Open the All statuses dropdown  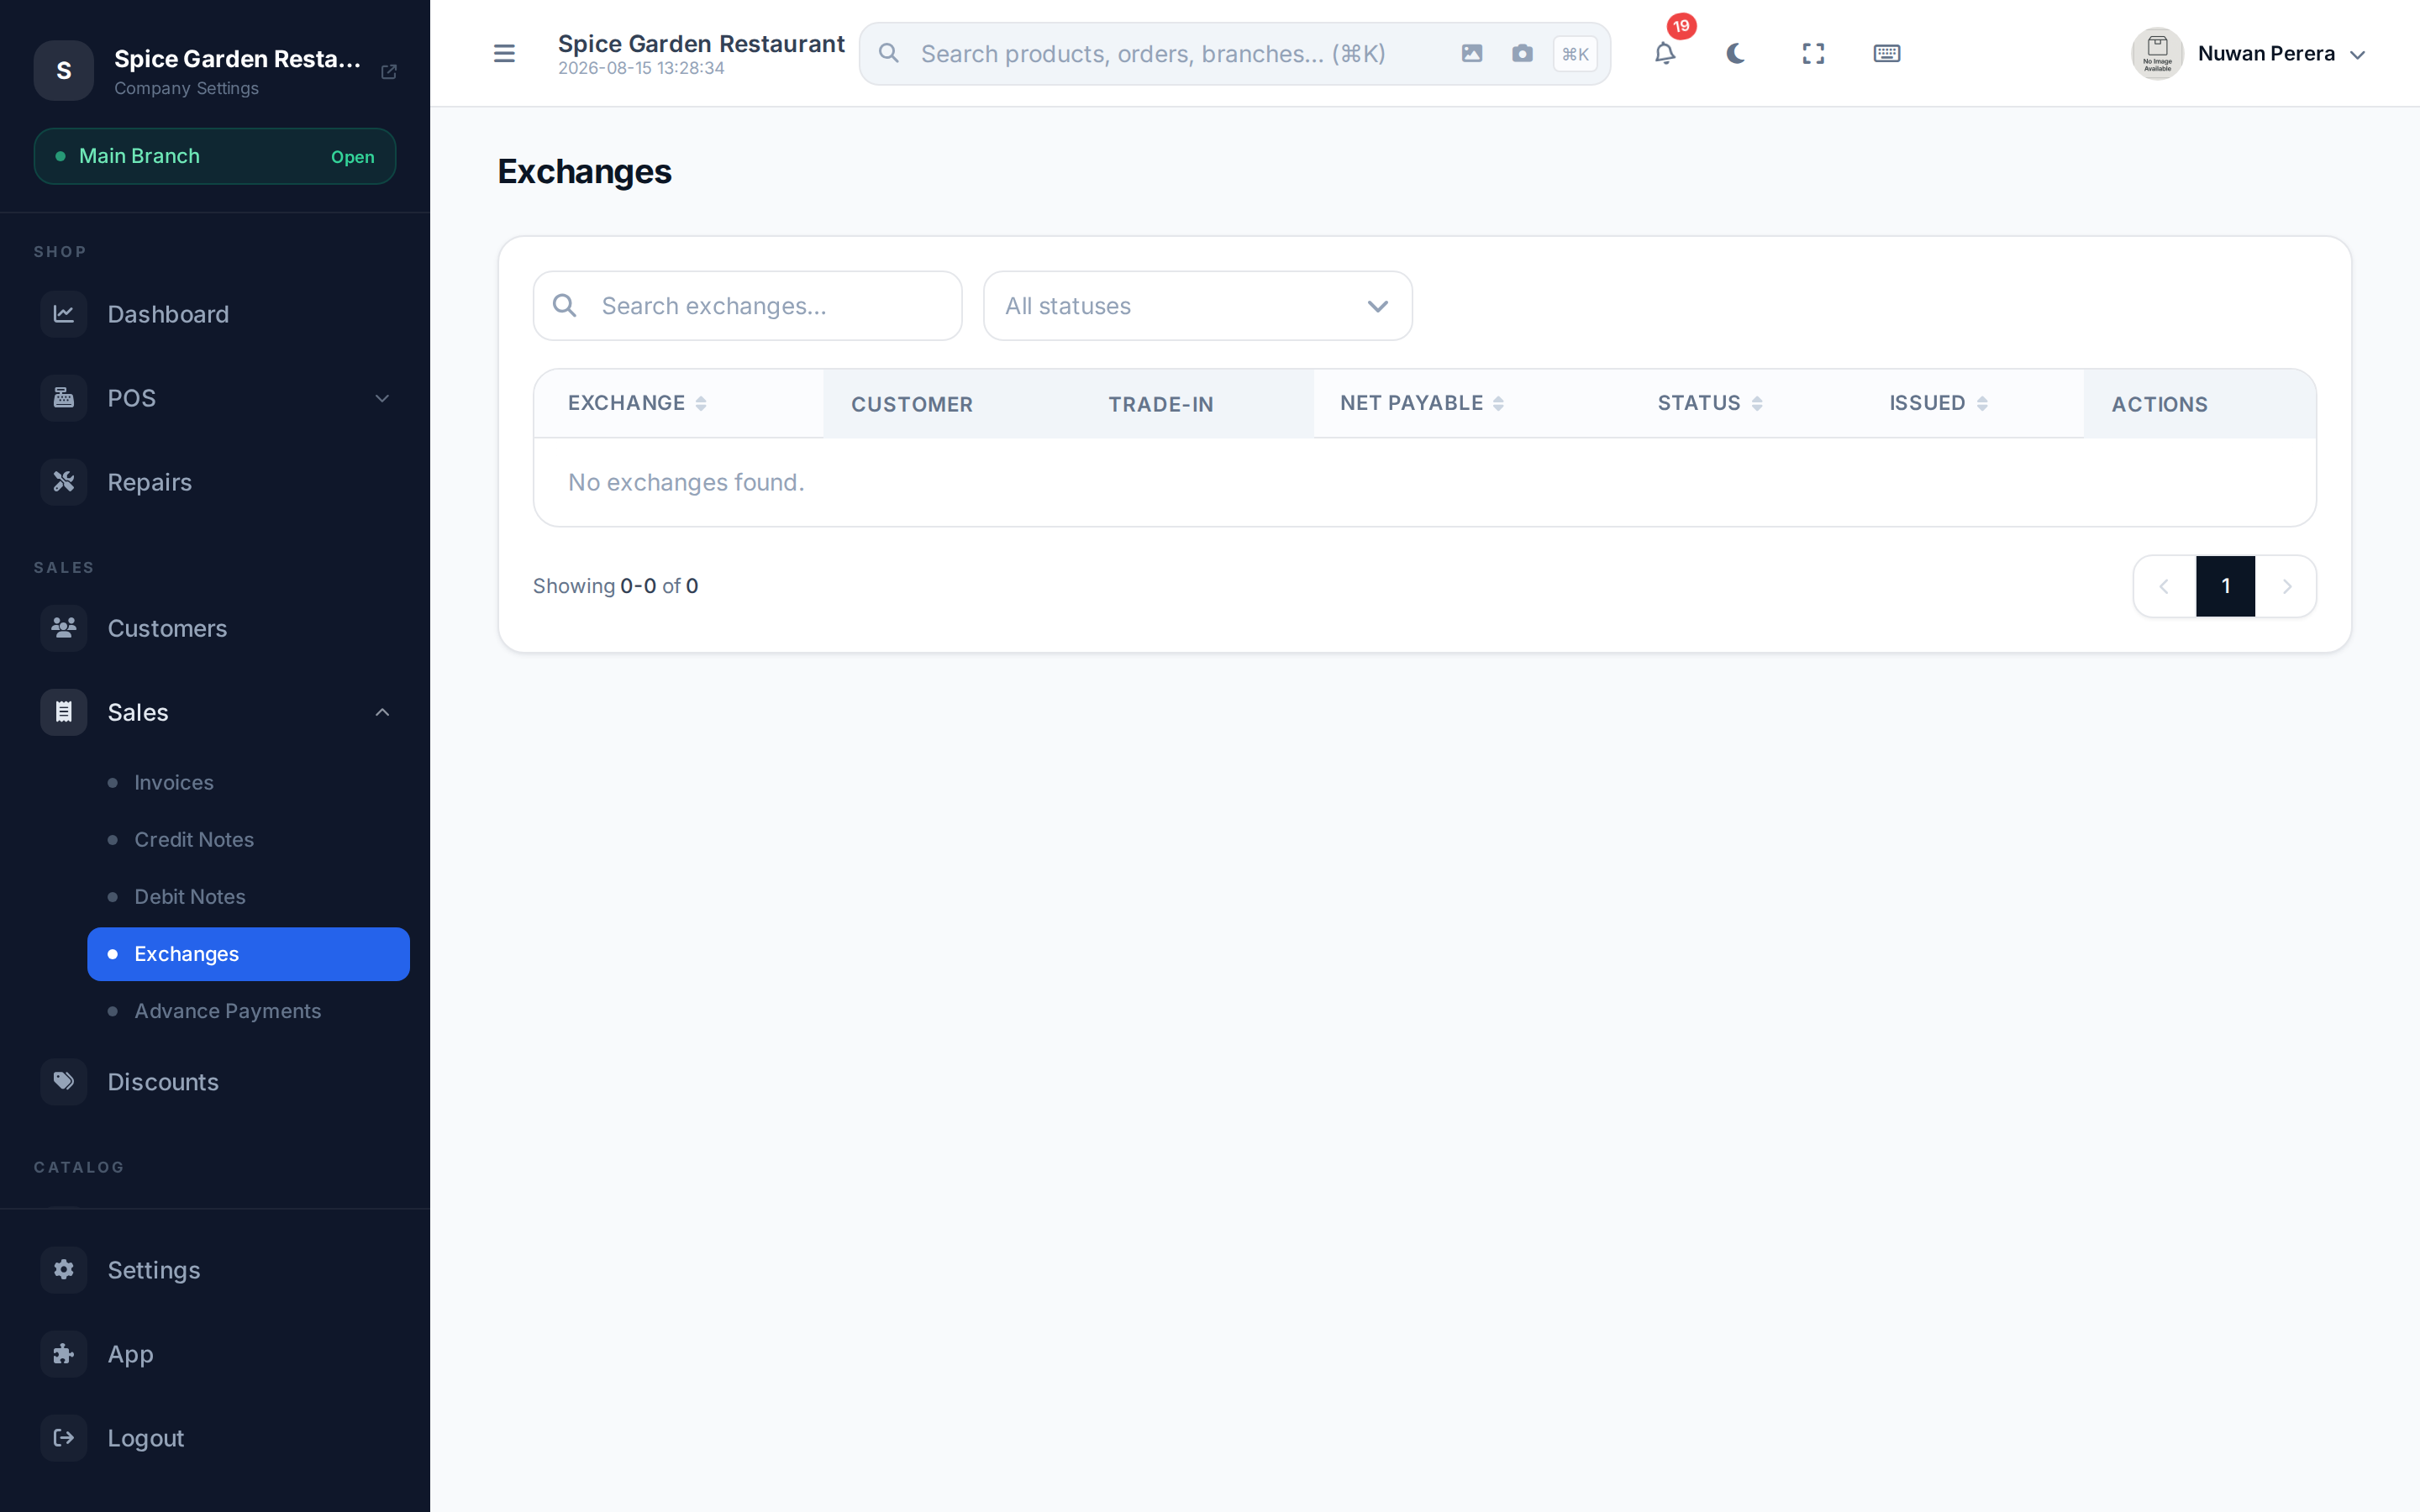tap(1198, 306)
